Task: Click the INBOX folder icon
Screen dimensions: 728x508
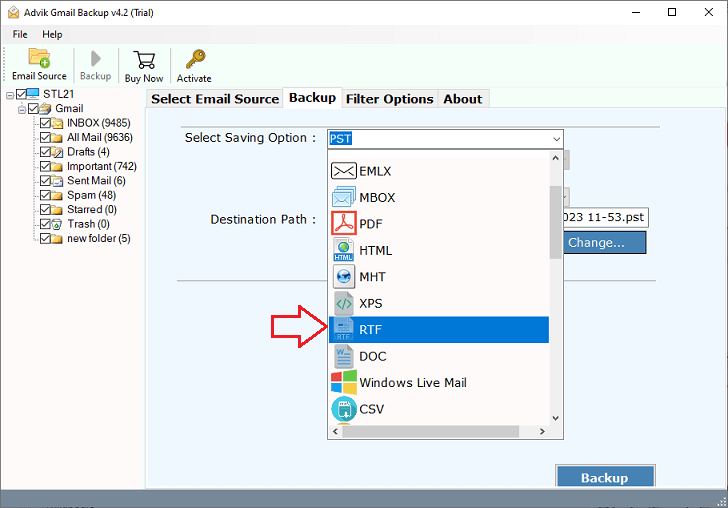Action: 57,123
